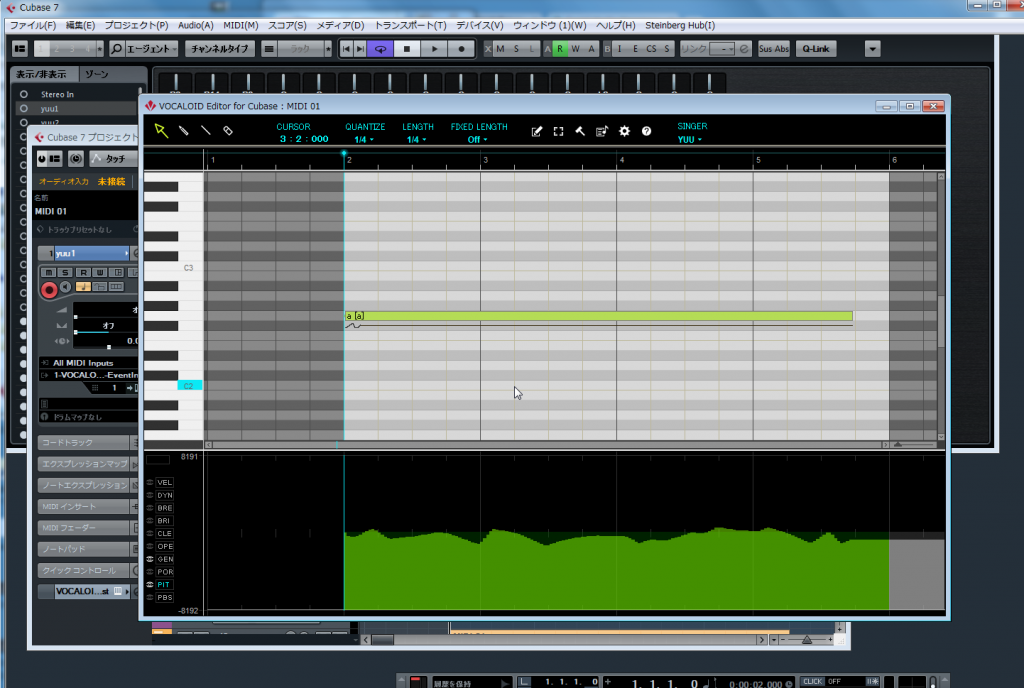Viewport: 1024px width, 688px height.
Task: Select the eraser tool in VOCALOID Editor
Action: point(228,131)
